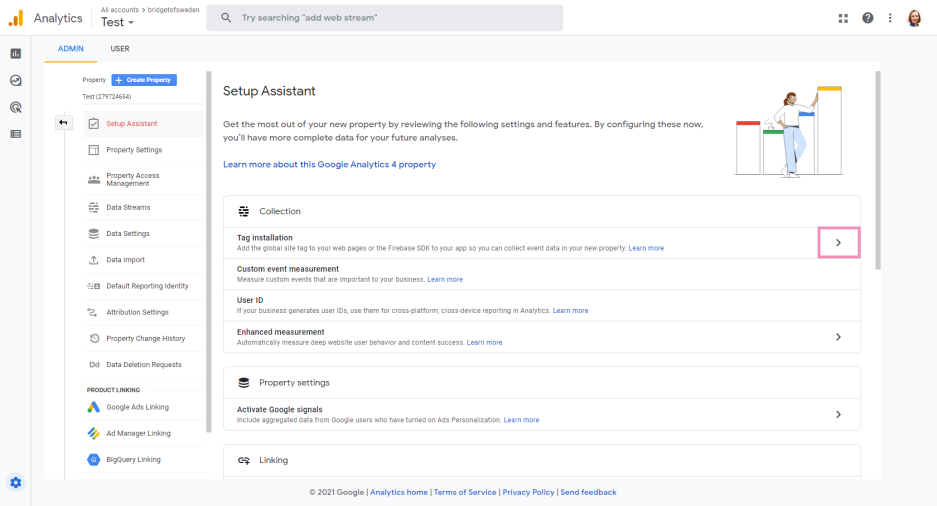This screenshot has height=506, width=937.
Task: Open the Google apps grid icon
Action: coord(843,18)
